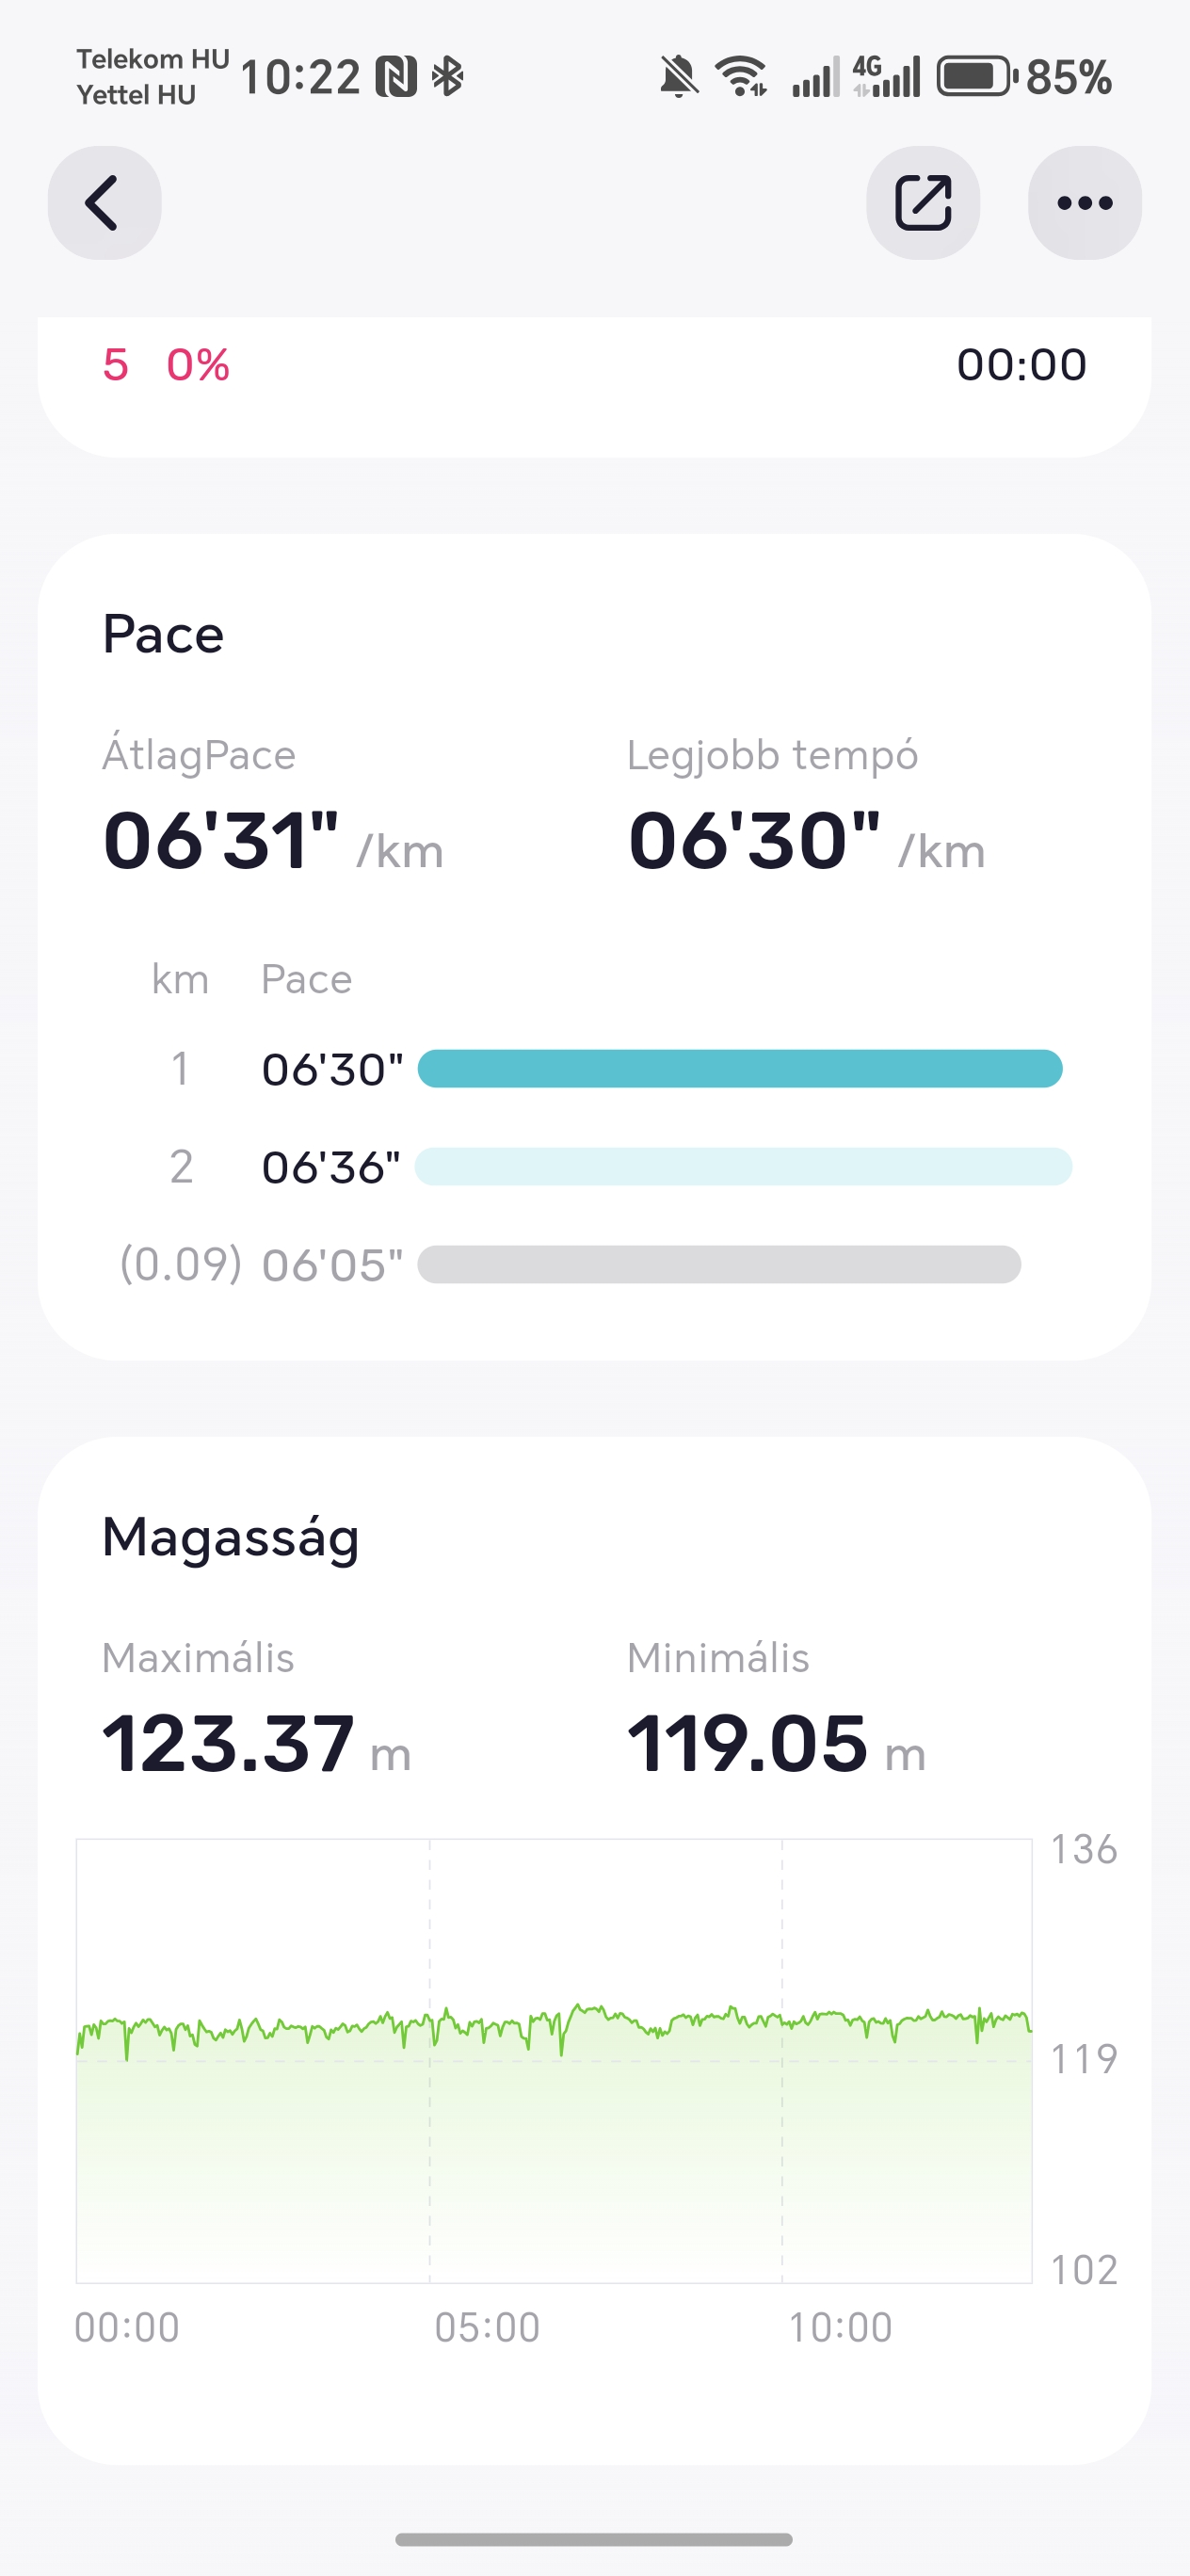The image size is (1190, 2576).
Task: Tap the 10:00 time axis label
Action: click(840, 2328)
